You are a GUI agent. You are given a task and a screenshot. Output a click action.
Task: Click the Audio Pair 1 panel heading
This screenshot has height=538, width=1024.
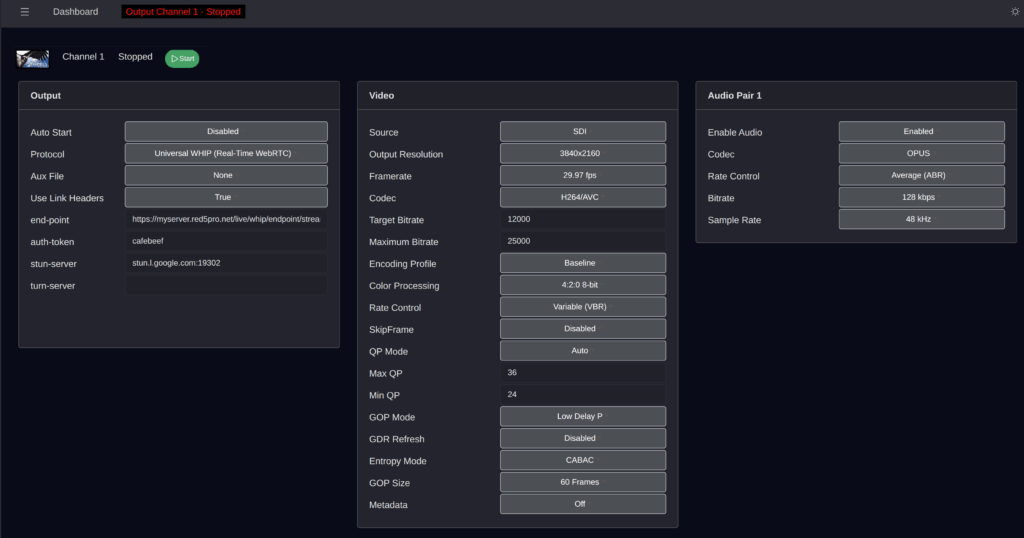click(x=735, y=95)
